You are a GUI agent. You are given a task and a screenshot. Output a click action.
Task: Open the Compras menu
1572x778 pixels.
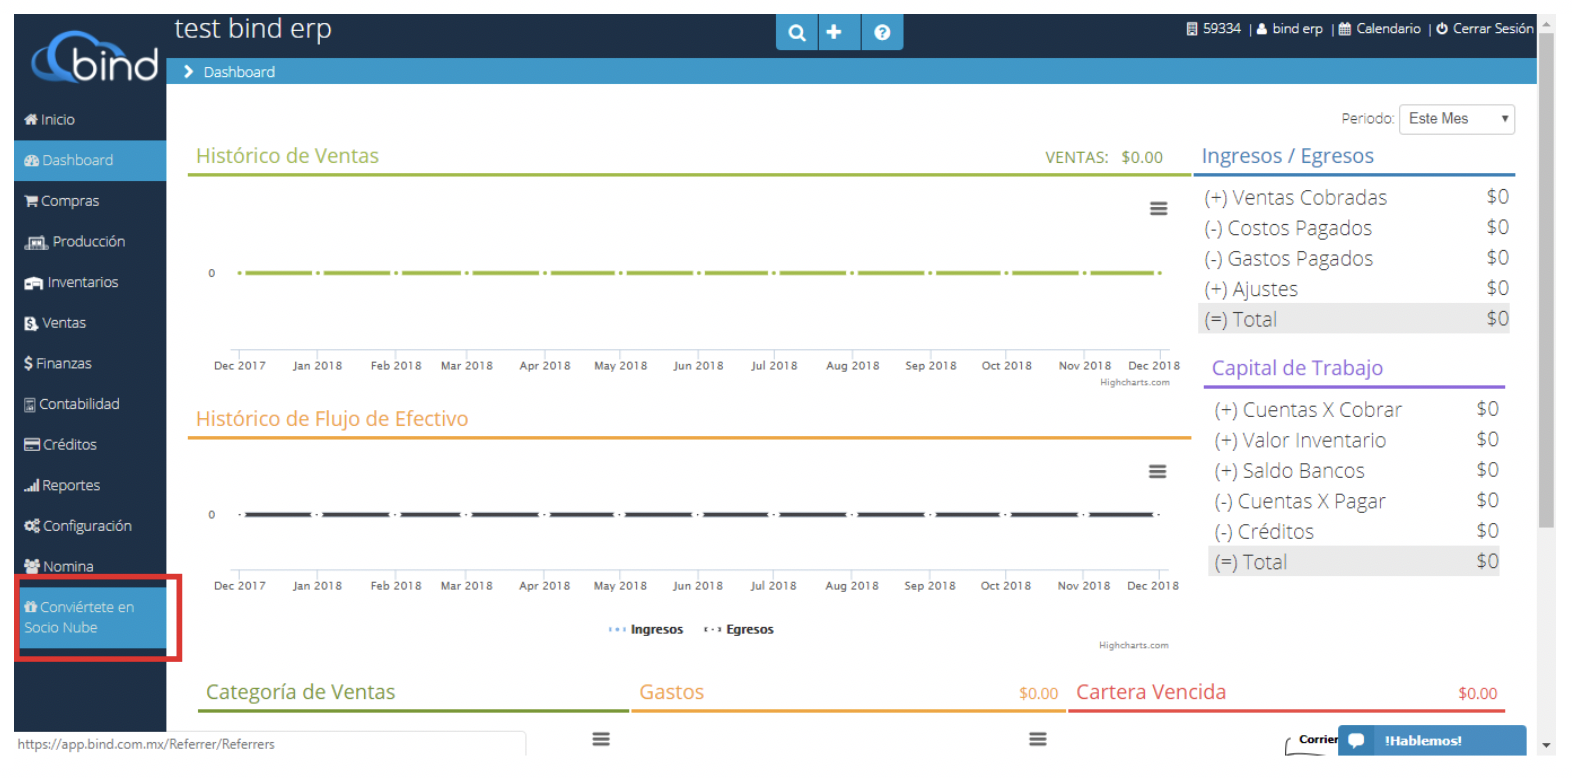[90, 201]
